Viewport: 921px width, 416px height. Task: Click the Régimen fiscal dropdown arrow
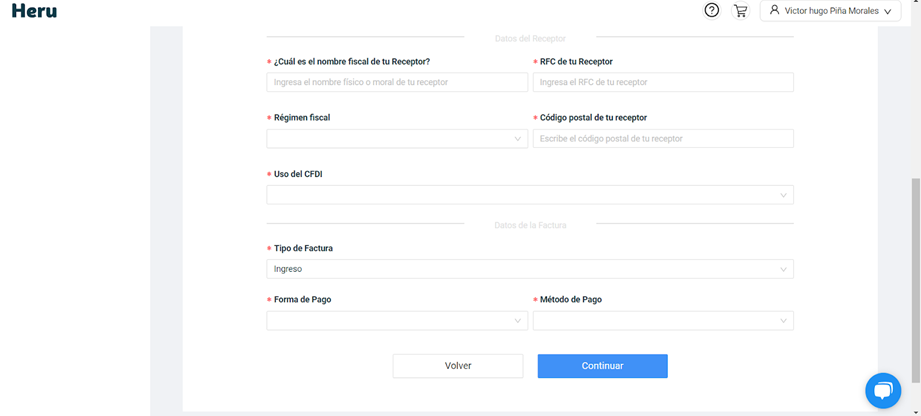click(x=518, y=139)
